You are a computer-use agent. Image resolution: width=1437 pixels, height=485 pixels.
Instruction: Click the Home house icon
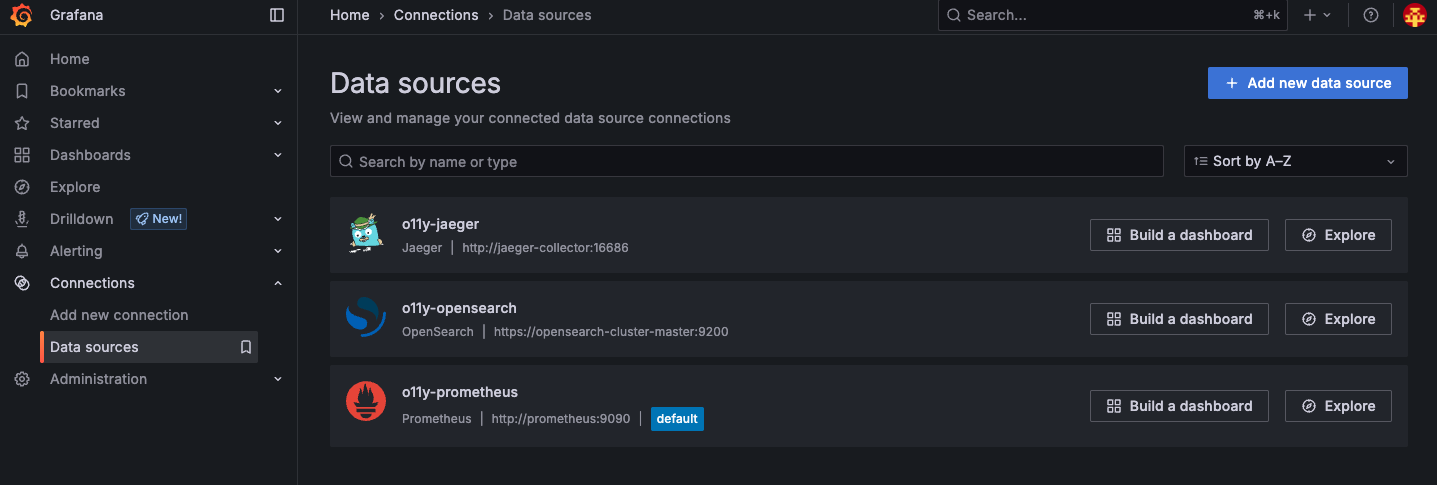tap(22, 59)
